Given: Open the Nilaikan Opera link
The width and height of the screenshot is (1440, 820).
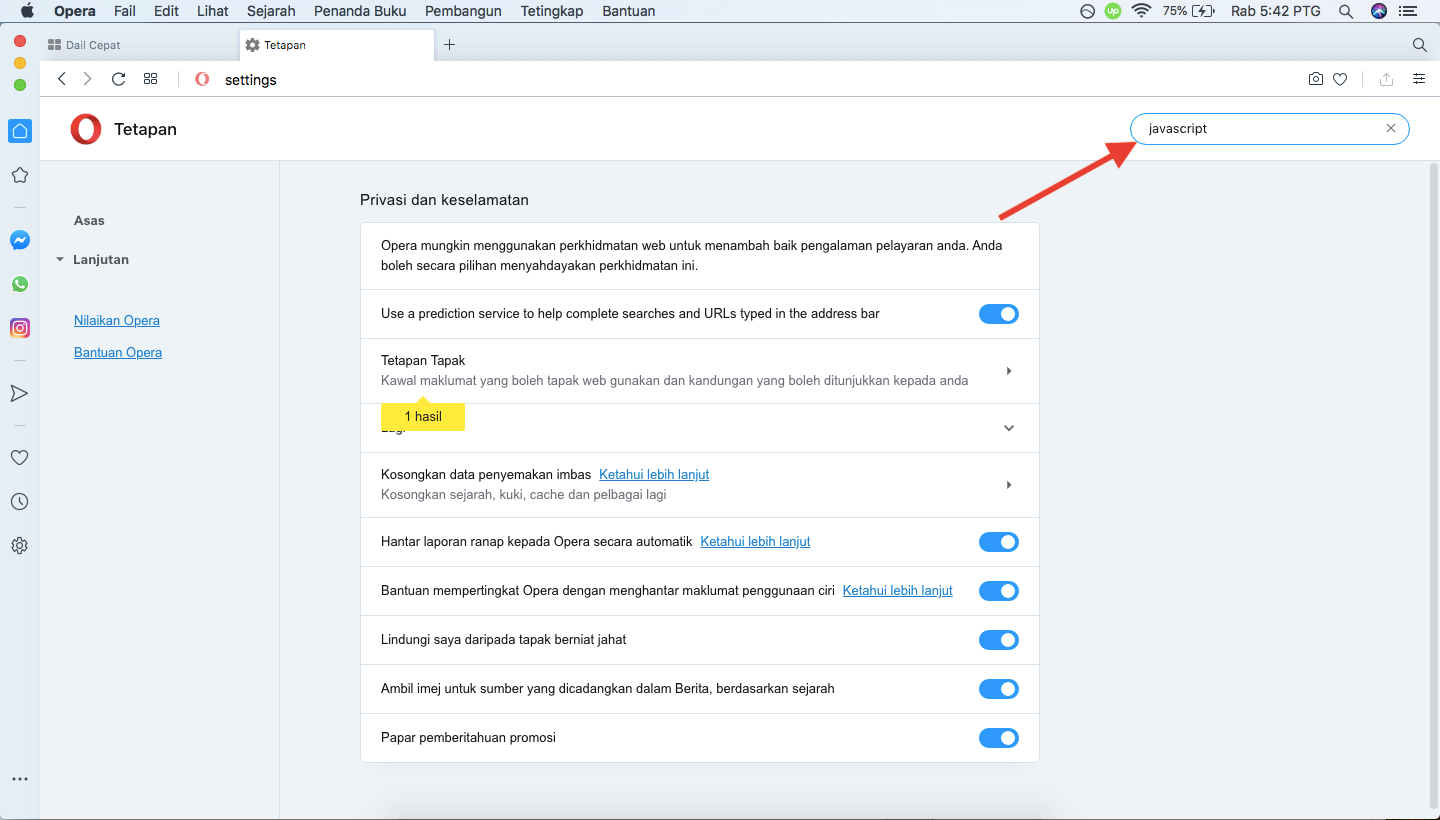Looking at the screenshot, I should tap(117, 321).
